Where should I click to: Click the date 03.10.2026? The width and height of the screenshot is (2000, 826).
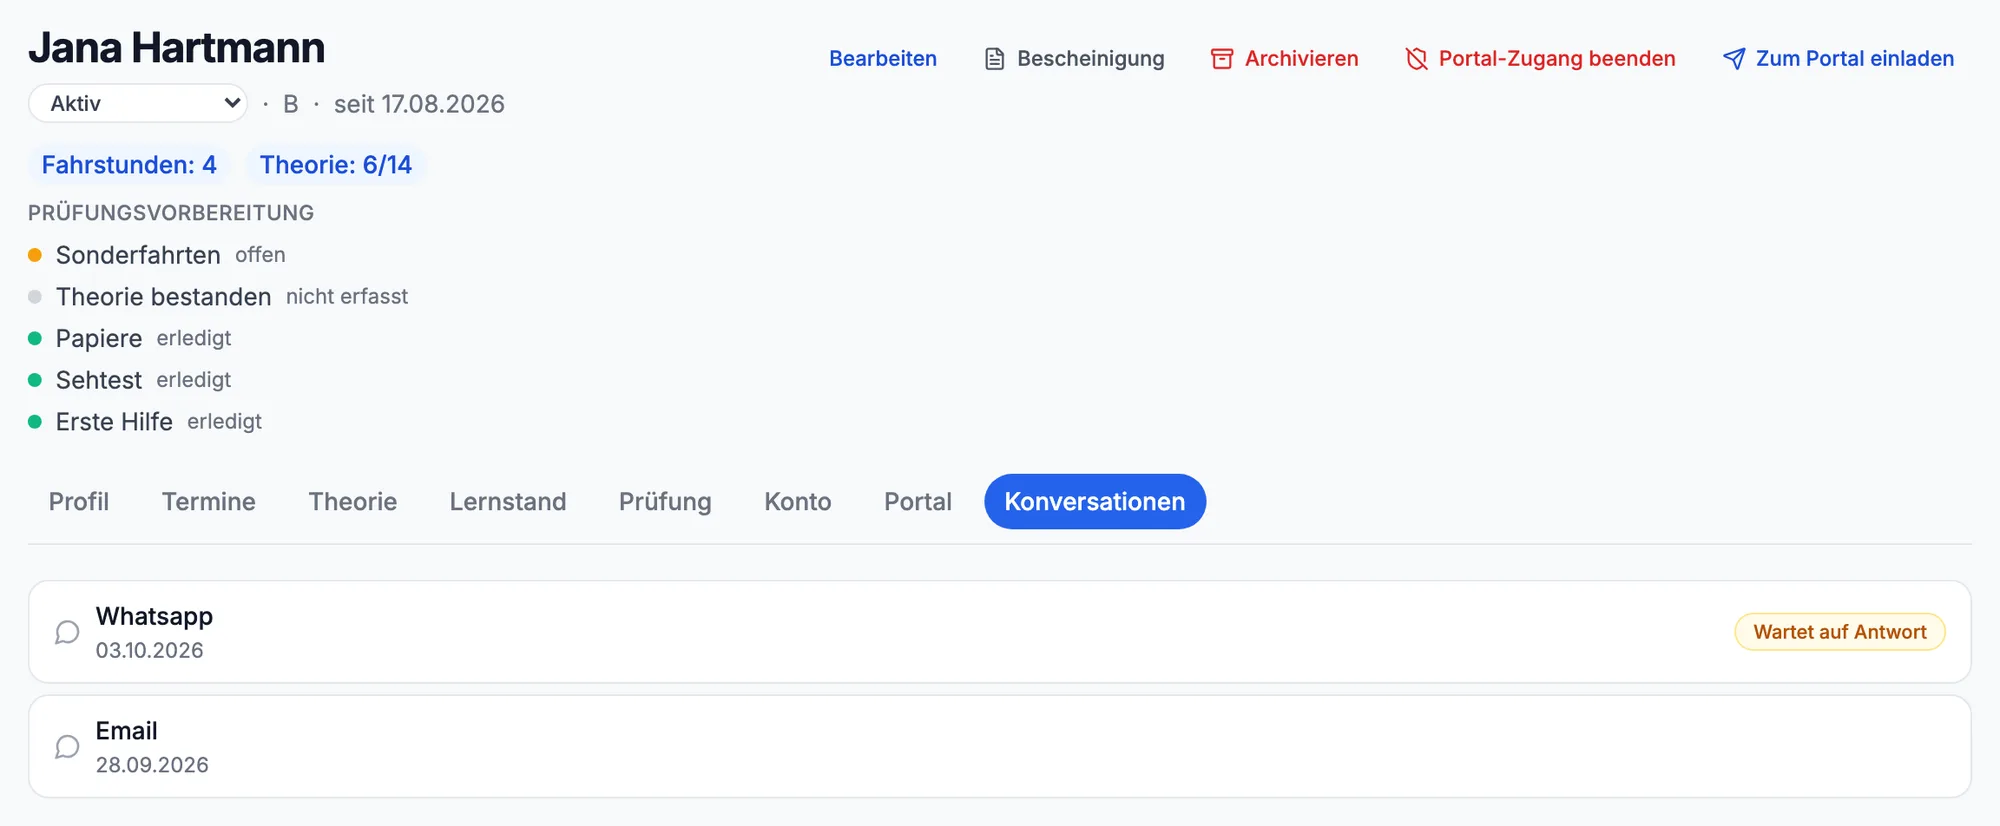[150, 650]
